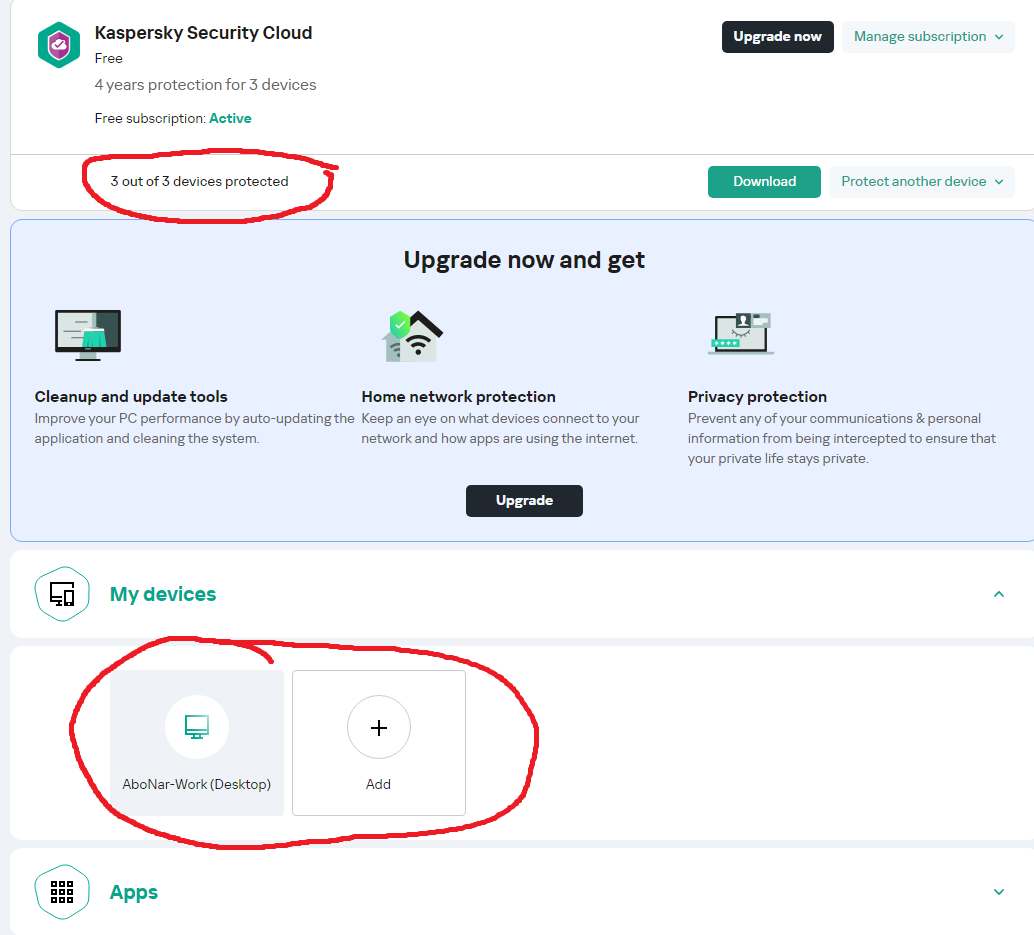This screenshot has width=1034, height=935.
Task: Click the Kaspersky Security Cloud shield logo
Action: coord(59,45)
